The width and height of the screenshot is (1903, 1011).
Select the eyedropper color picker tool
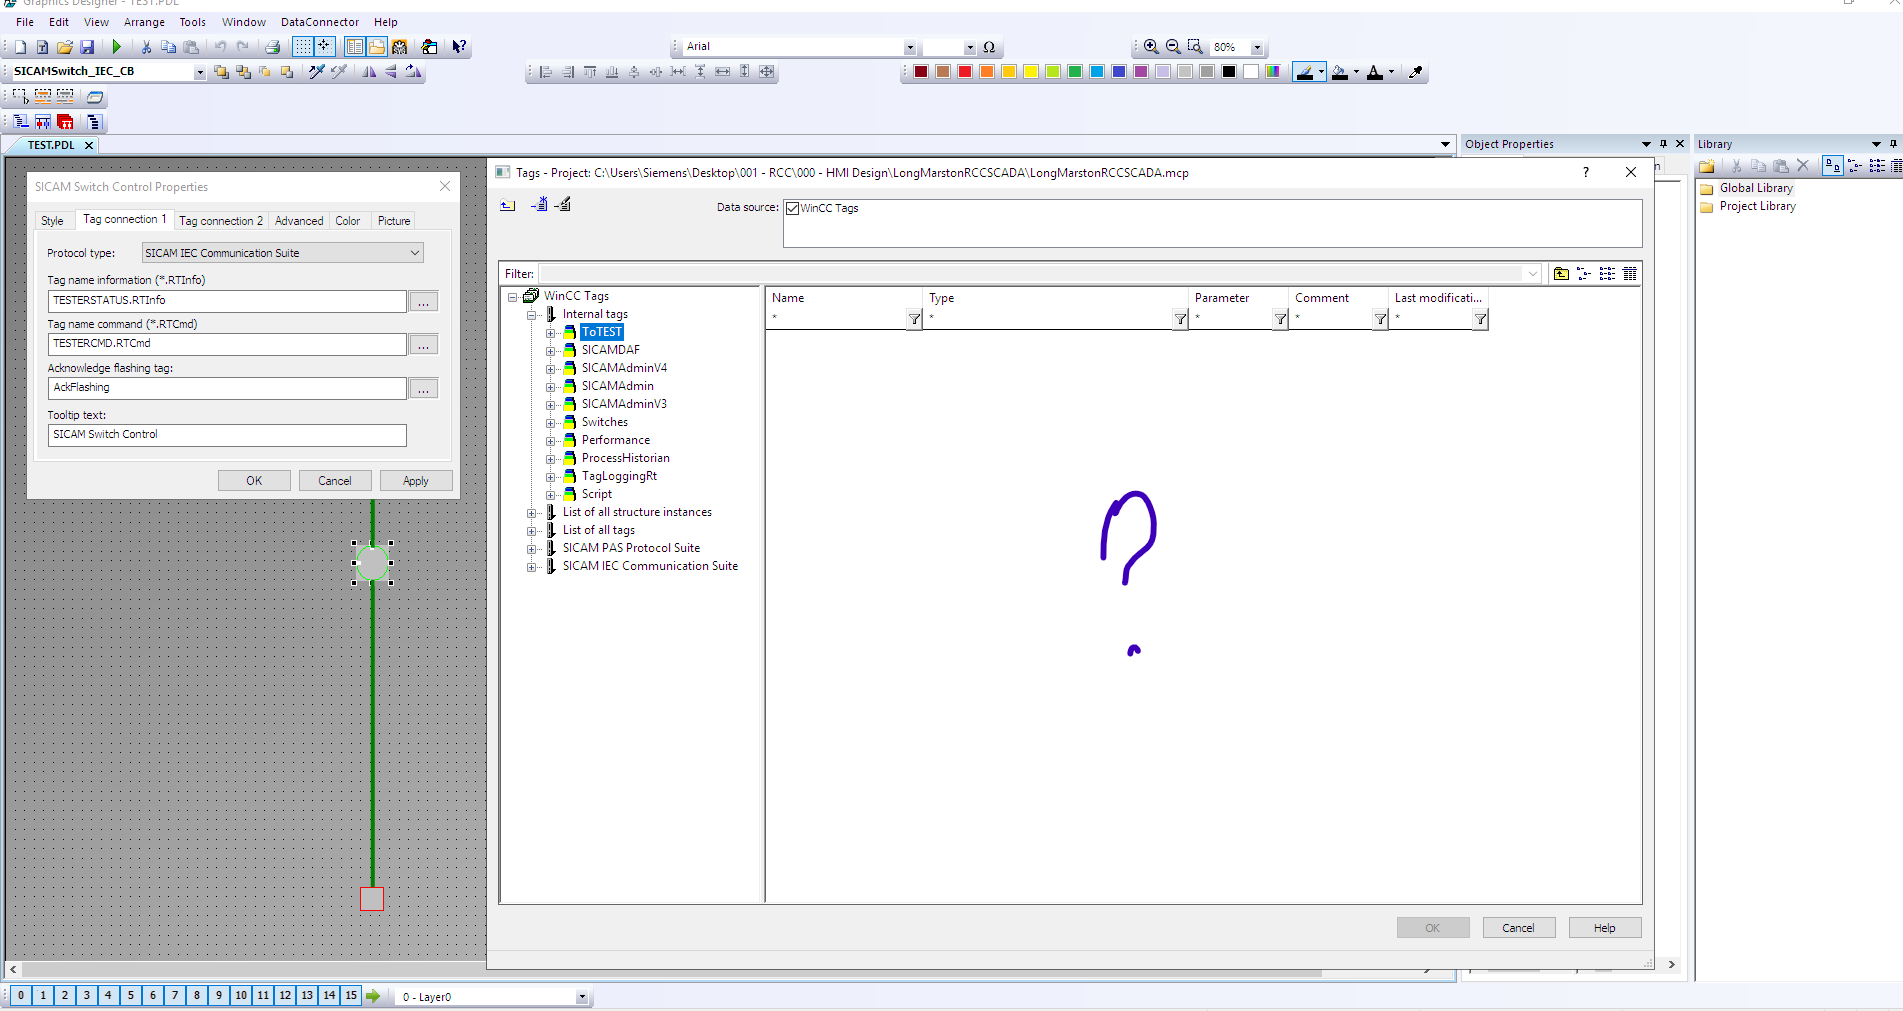pyautogui.click(x=1415, y=72)
